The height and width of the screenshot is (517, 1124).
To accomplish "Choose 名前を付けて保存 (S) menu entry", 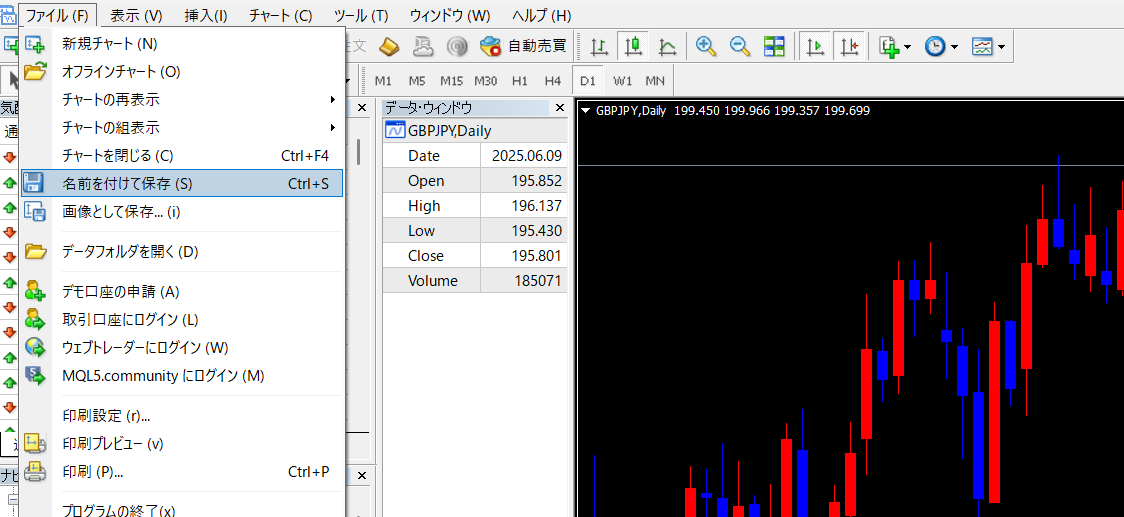I will [x=182, y=184].
